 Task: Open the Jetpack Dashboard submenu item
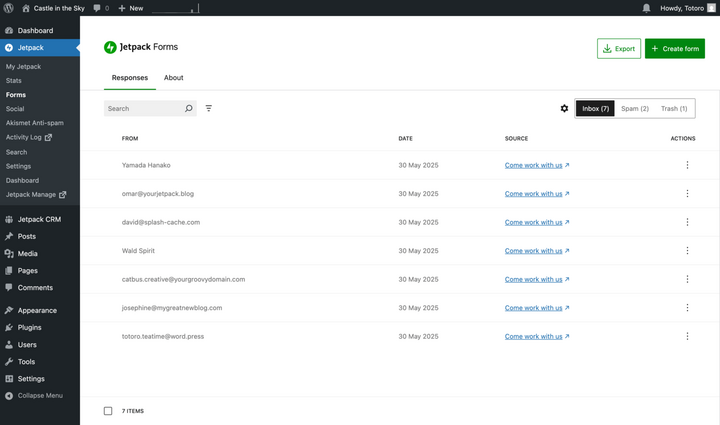[22, 181]
